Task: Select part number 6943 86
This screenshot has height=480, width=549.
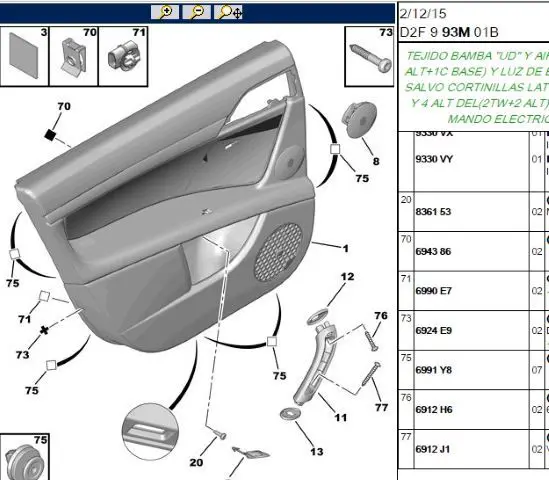Action: (x=433, y=251)
